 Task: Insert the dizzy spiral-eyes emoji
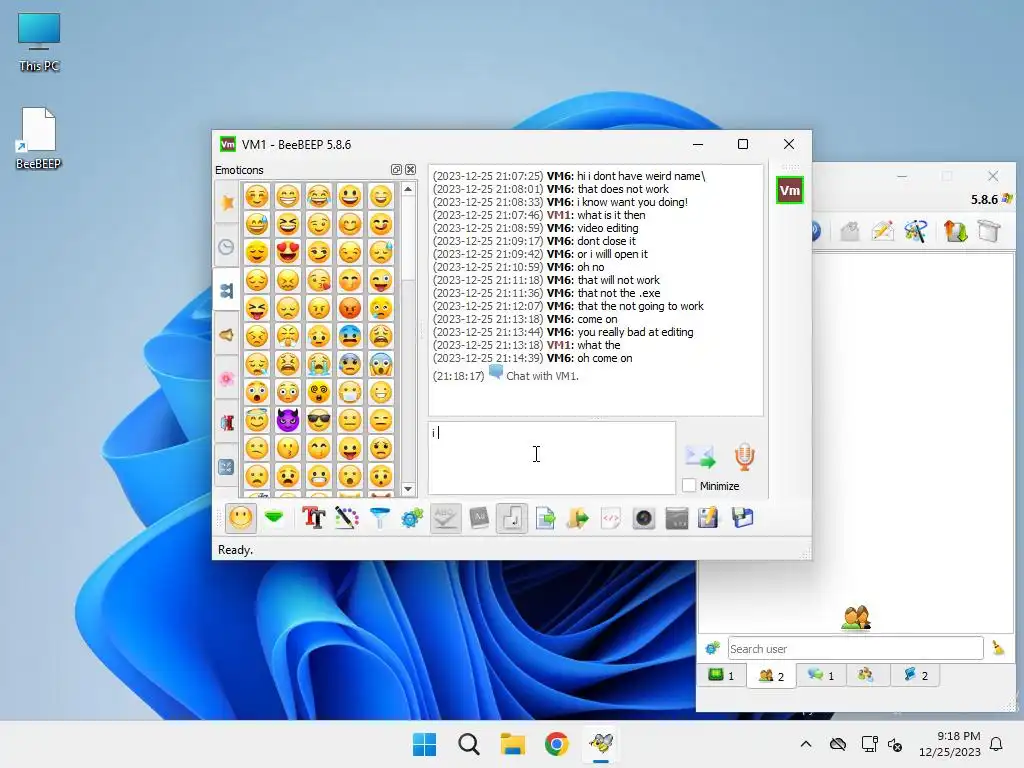319,392
